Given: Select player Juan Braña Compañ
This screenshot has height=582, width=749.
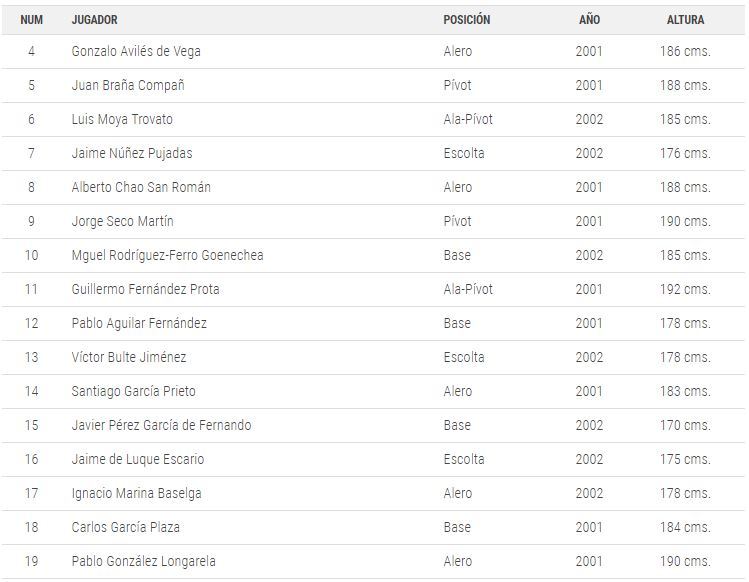Looking at the screenshot, I should pyautogui.click(x=128, y=85).
